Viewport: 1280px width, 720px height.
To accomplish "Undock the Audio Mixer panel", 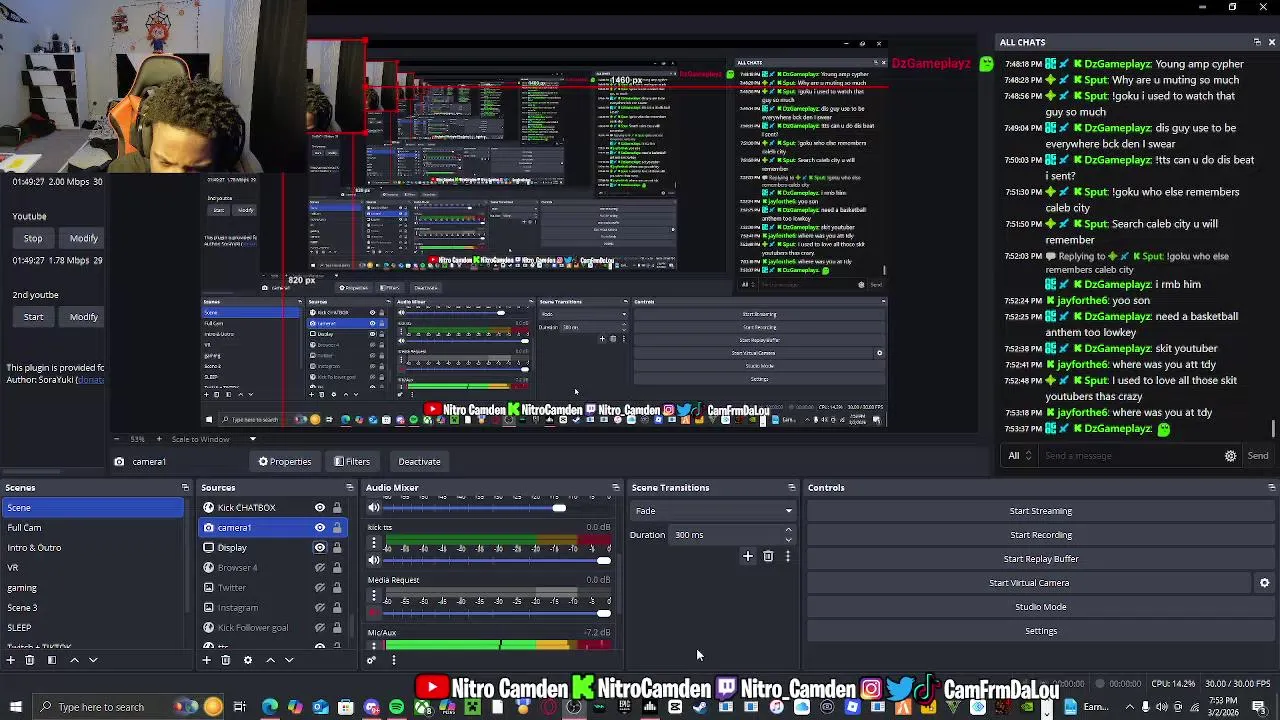I will tap(615, 488).
